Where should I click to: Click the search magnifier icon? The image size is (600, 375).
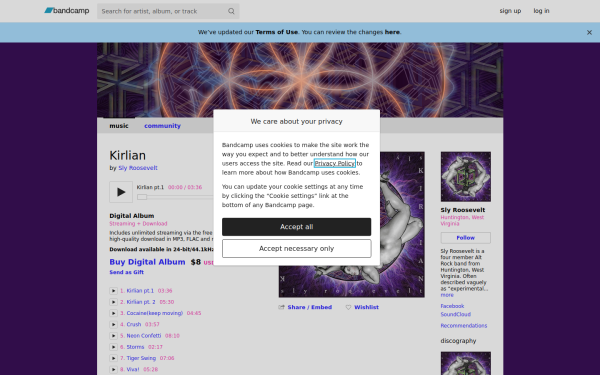tap(231, 11)
